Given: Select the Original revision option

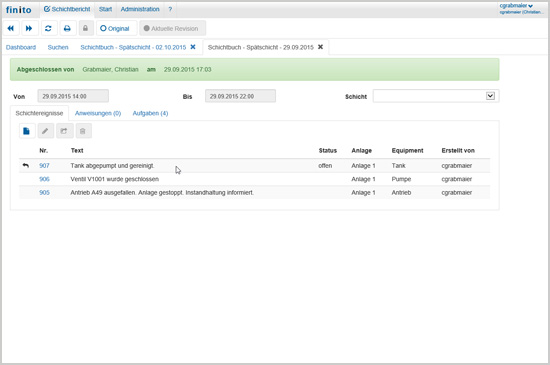Looking at the screenshot, I should 115,28.
